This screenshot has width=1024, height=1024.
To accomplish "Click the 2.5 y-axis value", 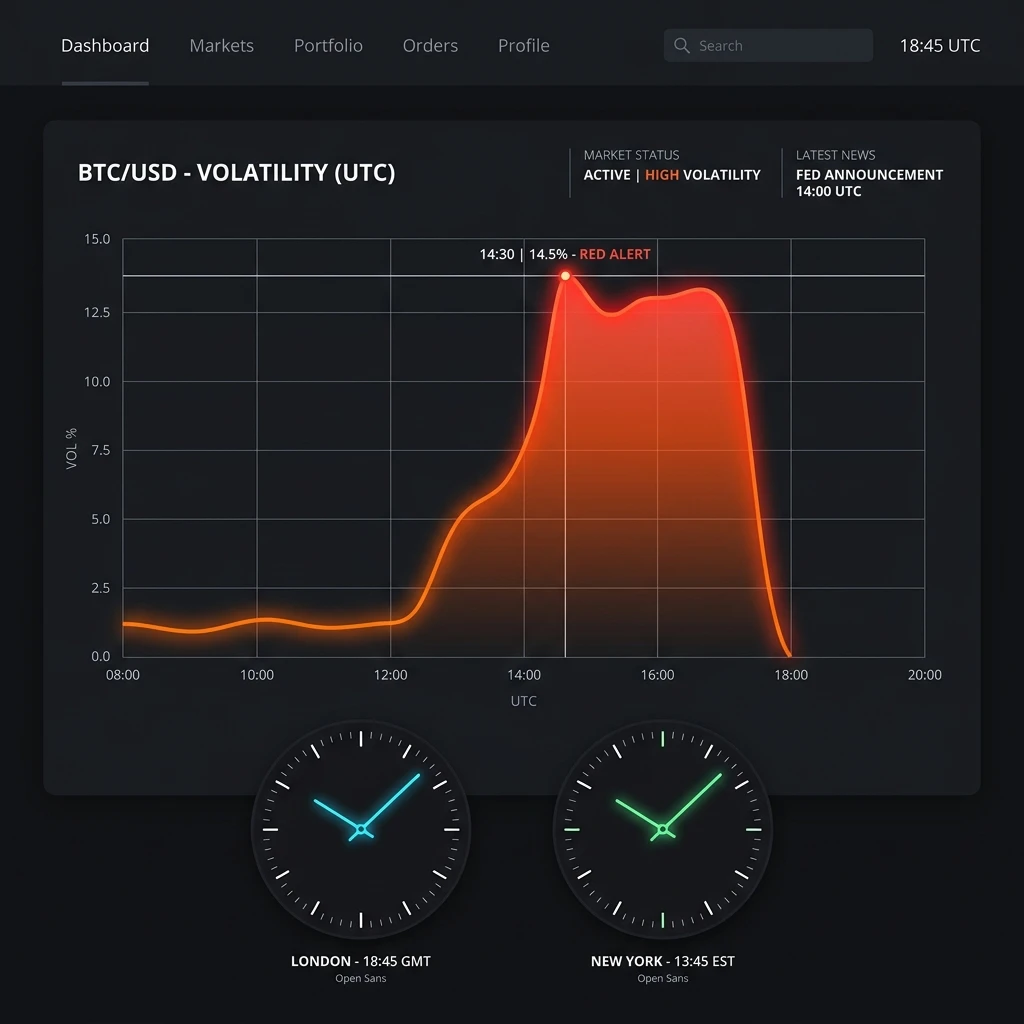I will click(101, 588).
